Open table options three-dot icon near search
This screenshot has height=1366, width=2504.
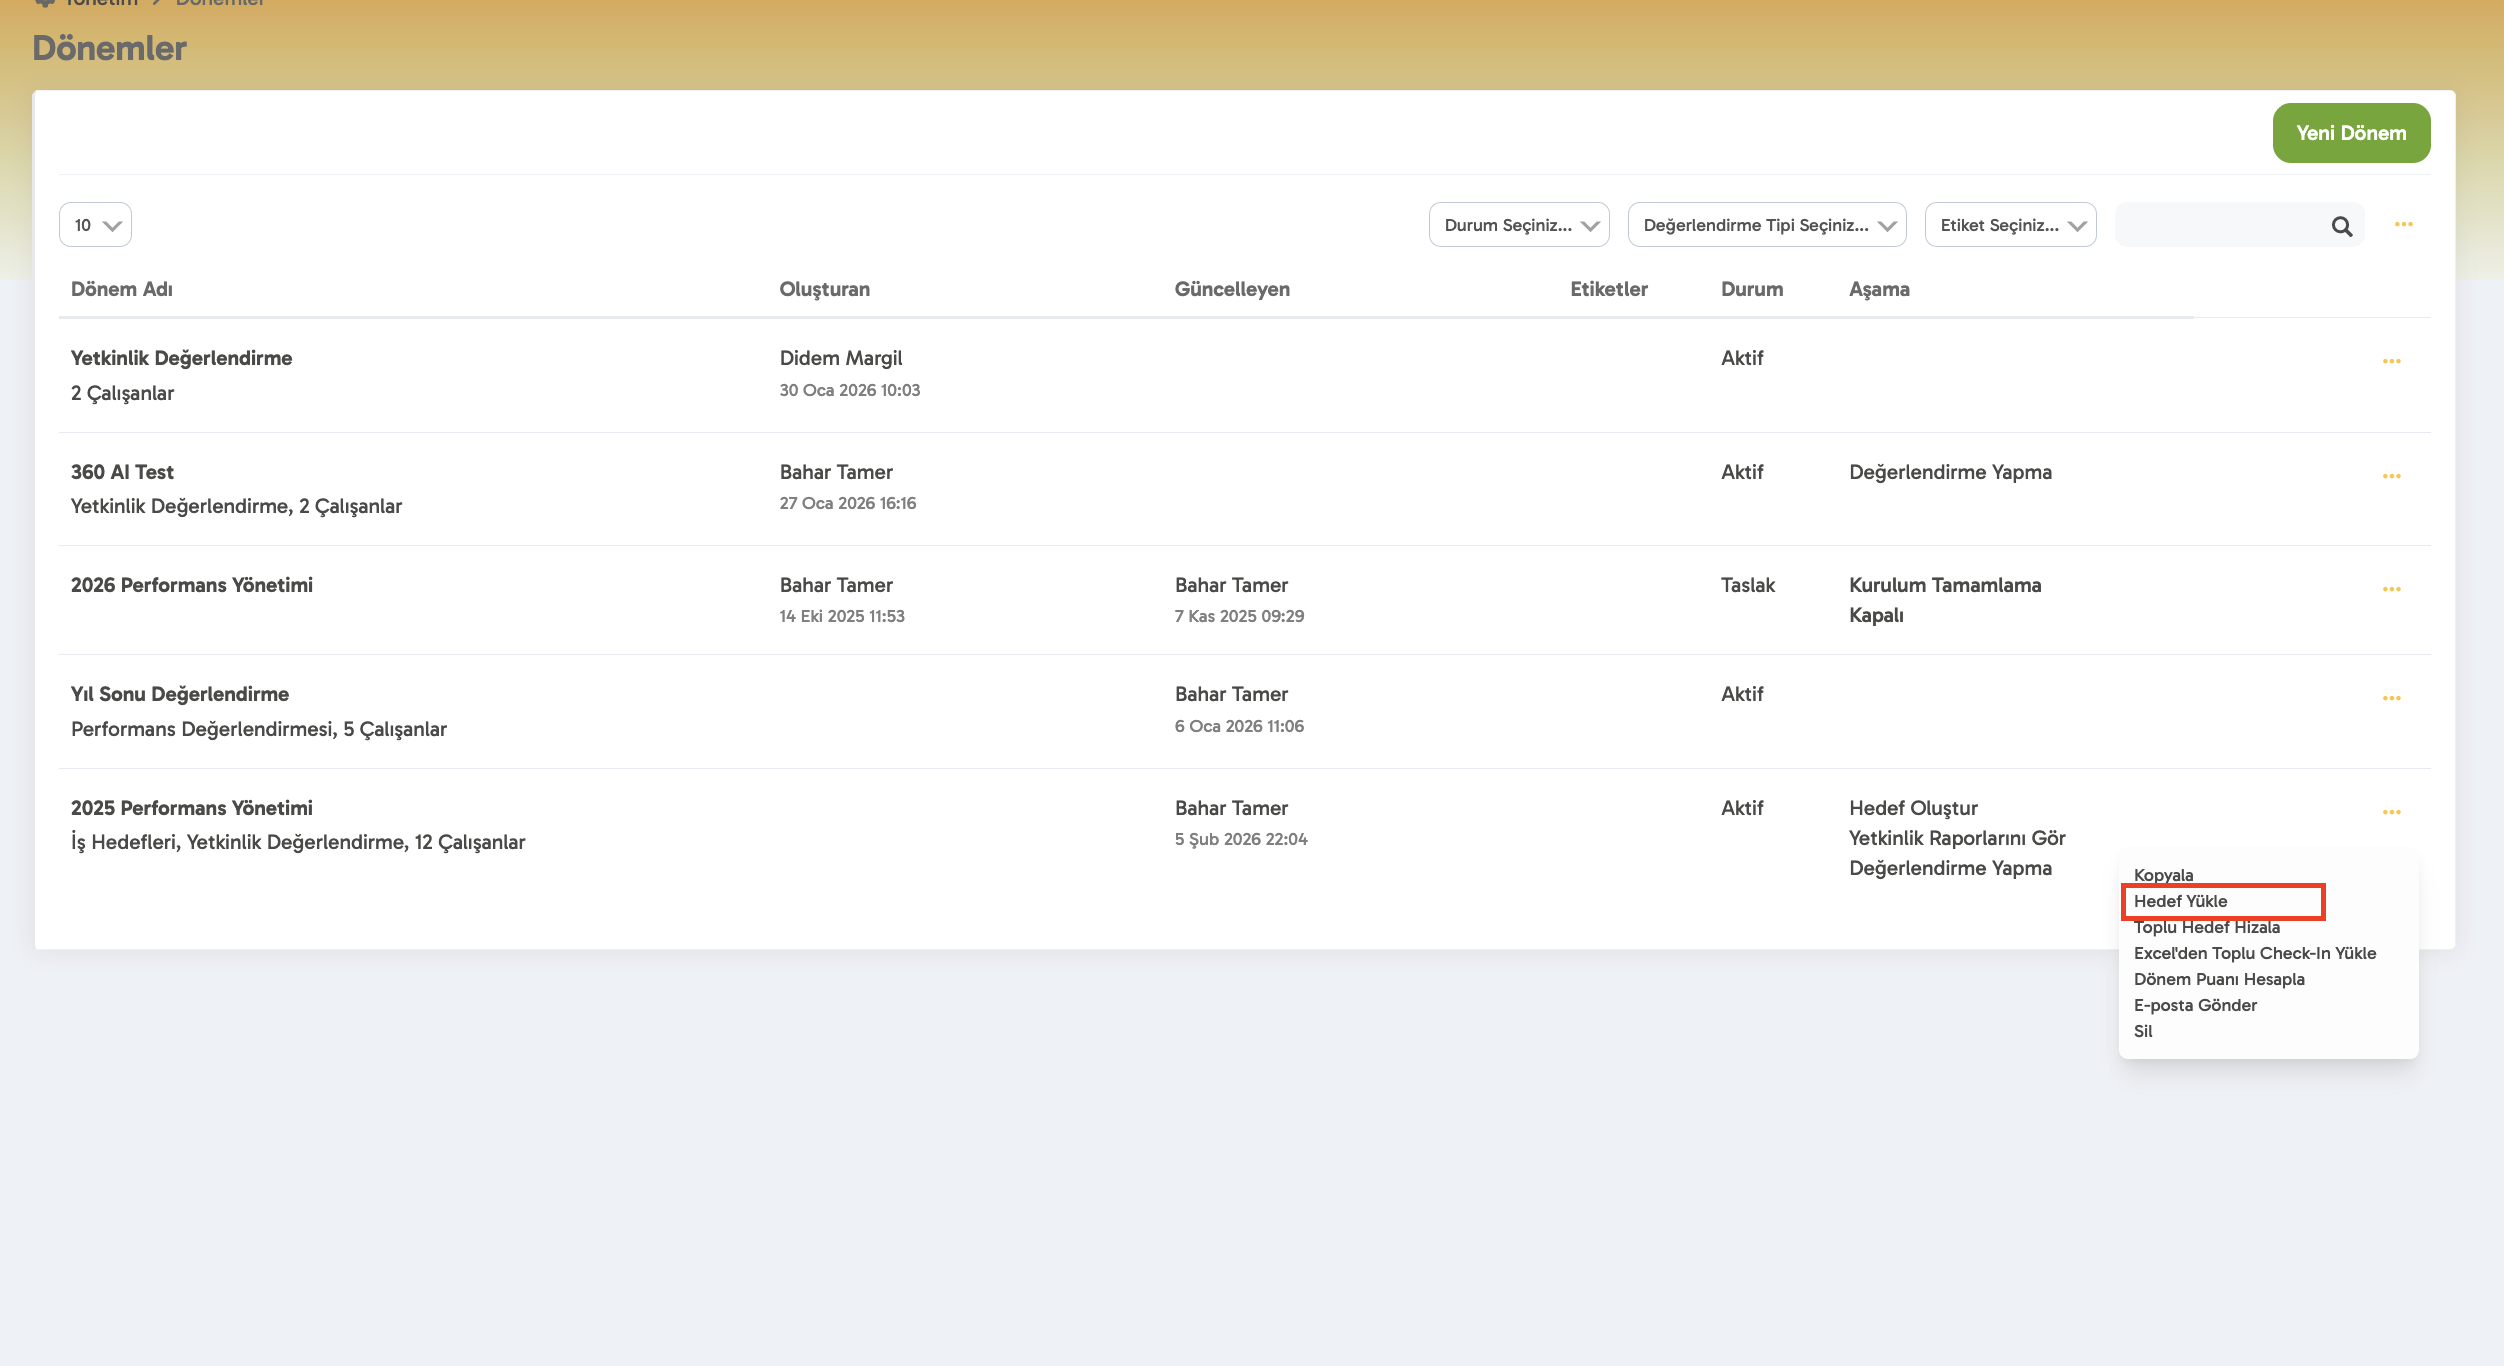coord(2403,224)
